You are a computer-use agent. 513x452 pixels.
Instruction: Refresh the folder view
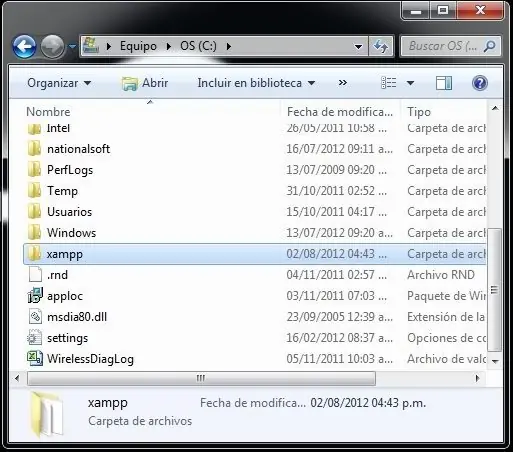coord(381,46)
